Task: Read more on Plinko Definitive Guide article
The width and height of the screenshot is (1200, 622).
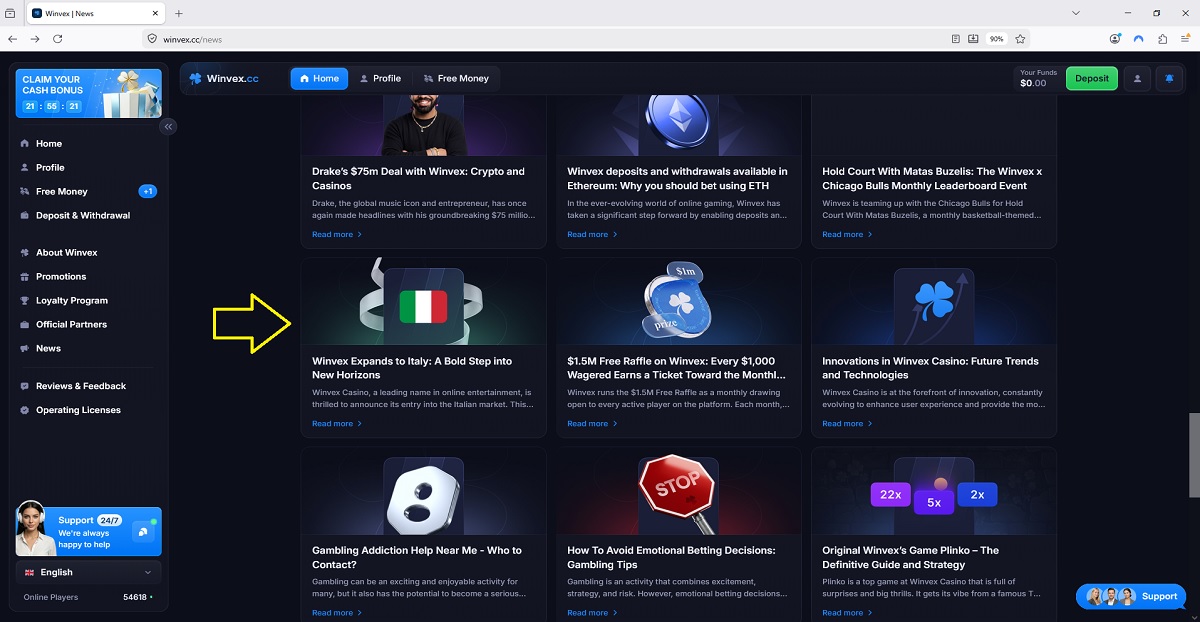Action: point(847,613)
